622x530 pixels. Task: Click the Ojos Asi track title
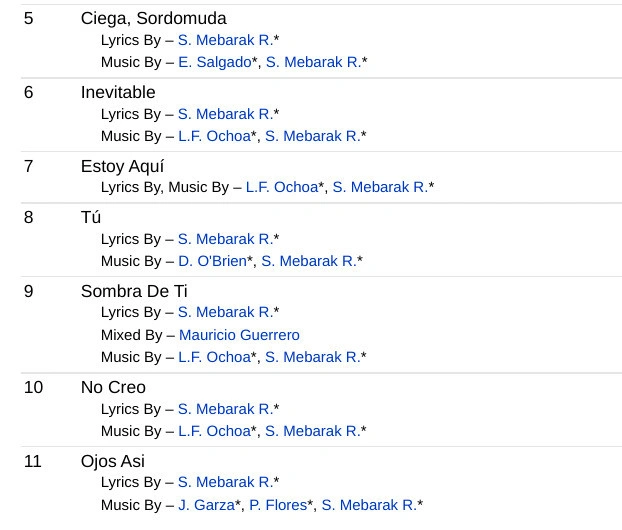tap(112, 461)
